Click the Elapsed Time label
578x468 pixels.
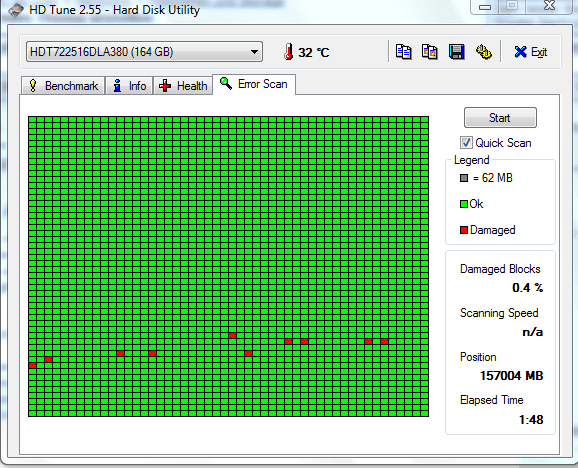[x=491, y=400]
